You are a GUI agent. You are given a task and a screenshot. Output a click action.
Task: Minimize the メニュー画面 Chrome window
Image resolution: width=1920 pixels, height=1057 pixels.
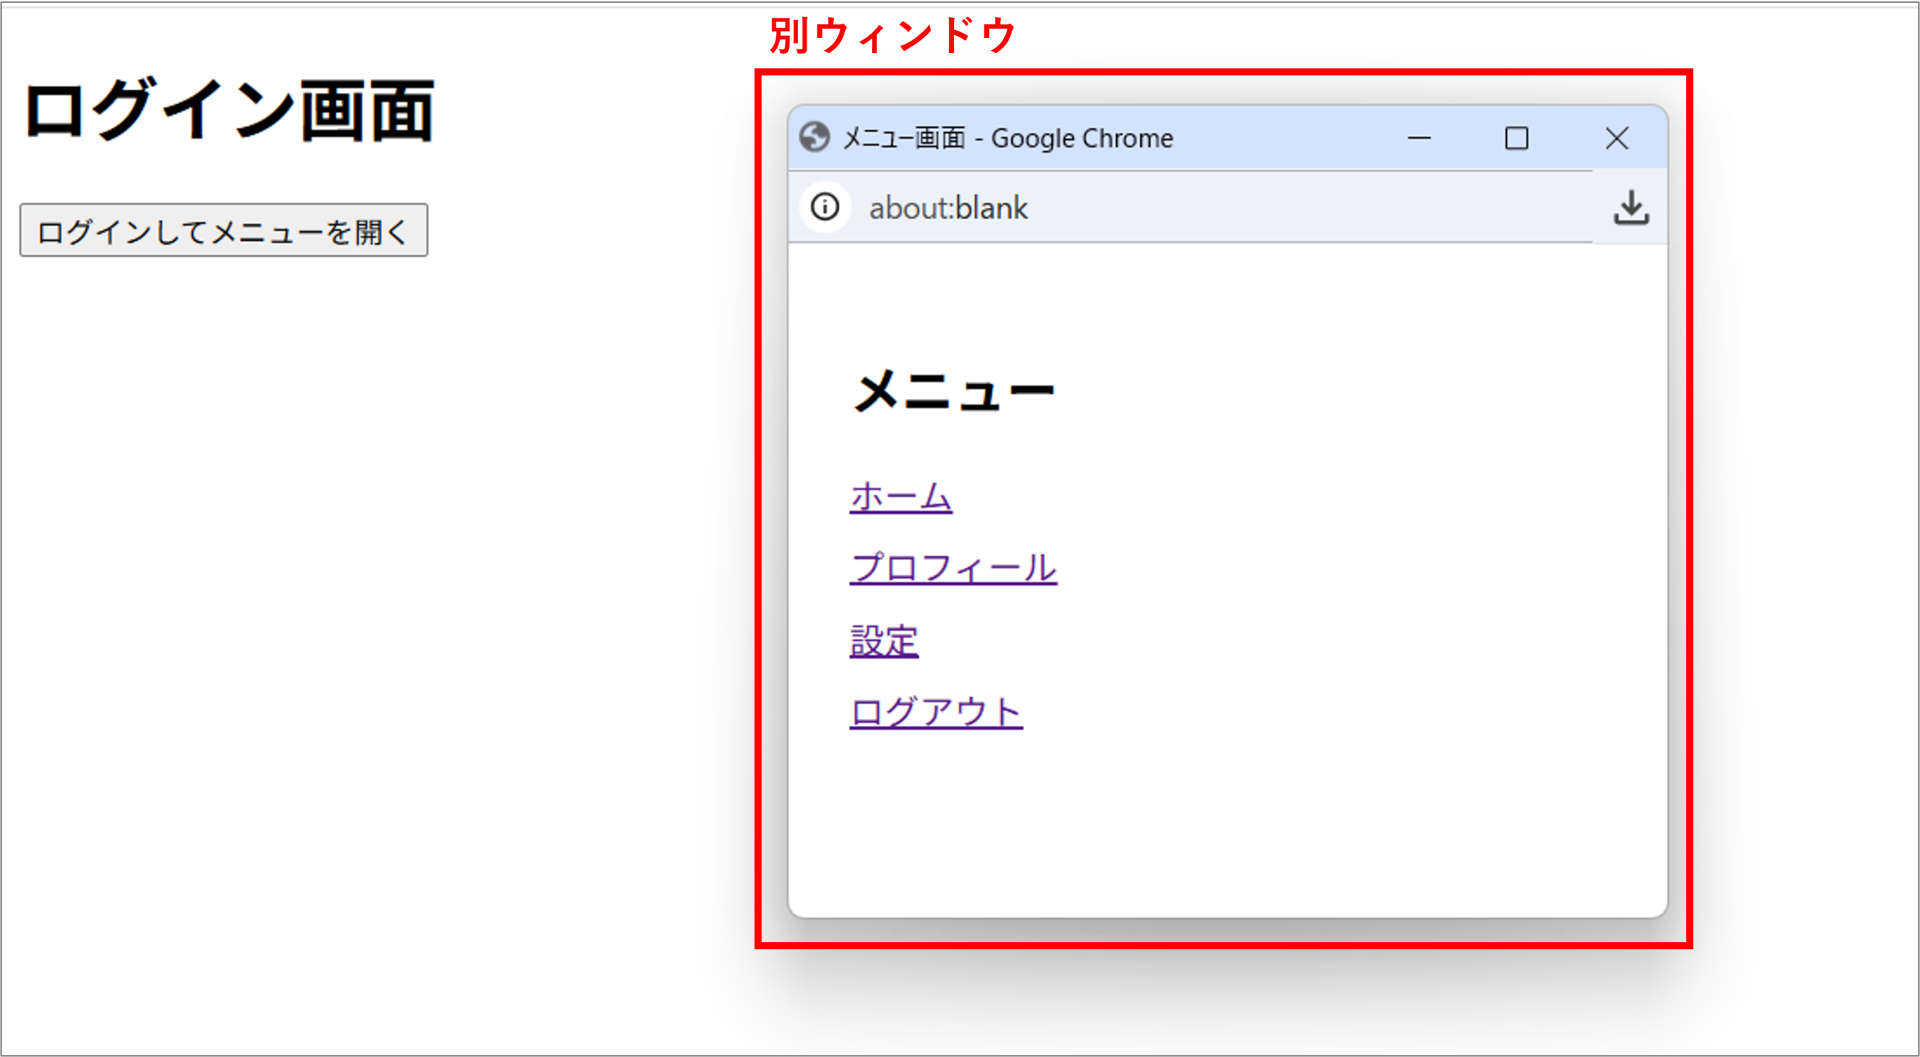pyautogui.click(x=1419, y=138)
